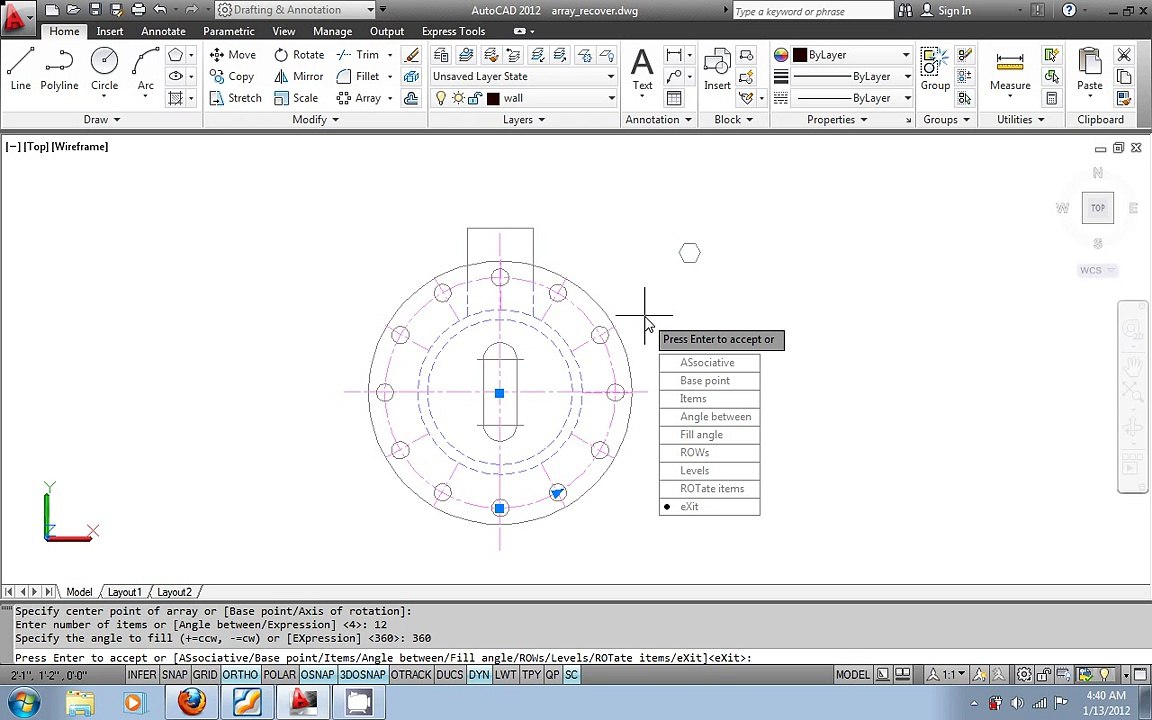Click the Measure tool
Screen dimensions: 1152x720
(x=1009, y=71)
